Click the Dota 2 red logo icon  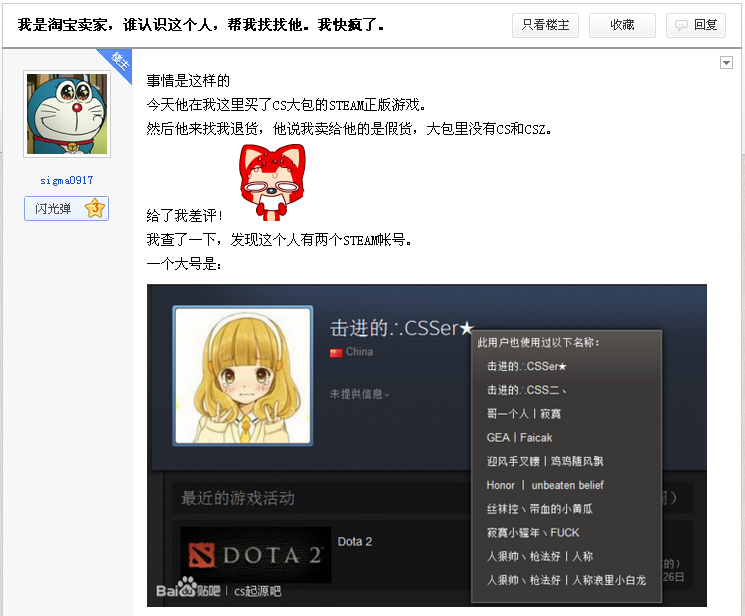click(x=201, y=555)
